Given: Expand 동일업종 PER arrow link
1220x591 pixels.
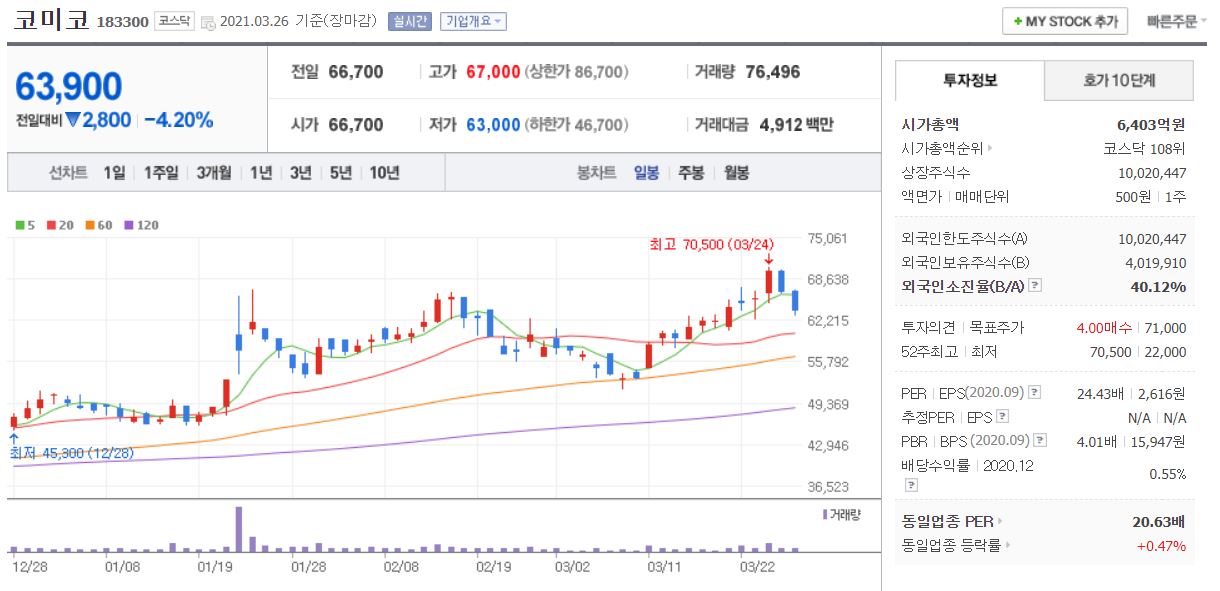Looking at the screenshot, I should tap(998, 521).
